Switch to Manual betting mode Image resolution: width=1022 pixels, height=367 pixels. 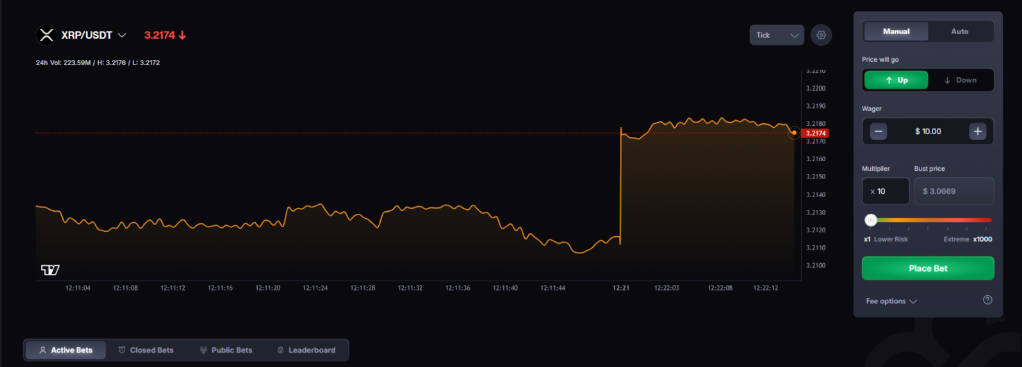point(896,31)
